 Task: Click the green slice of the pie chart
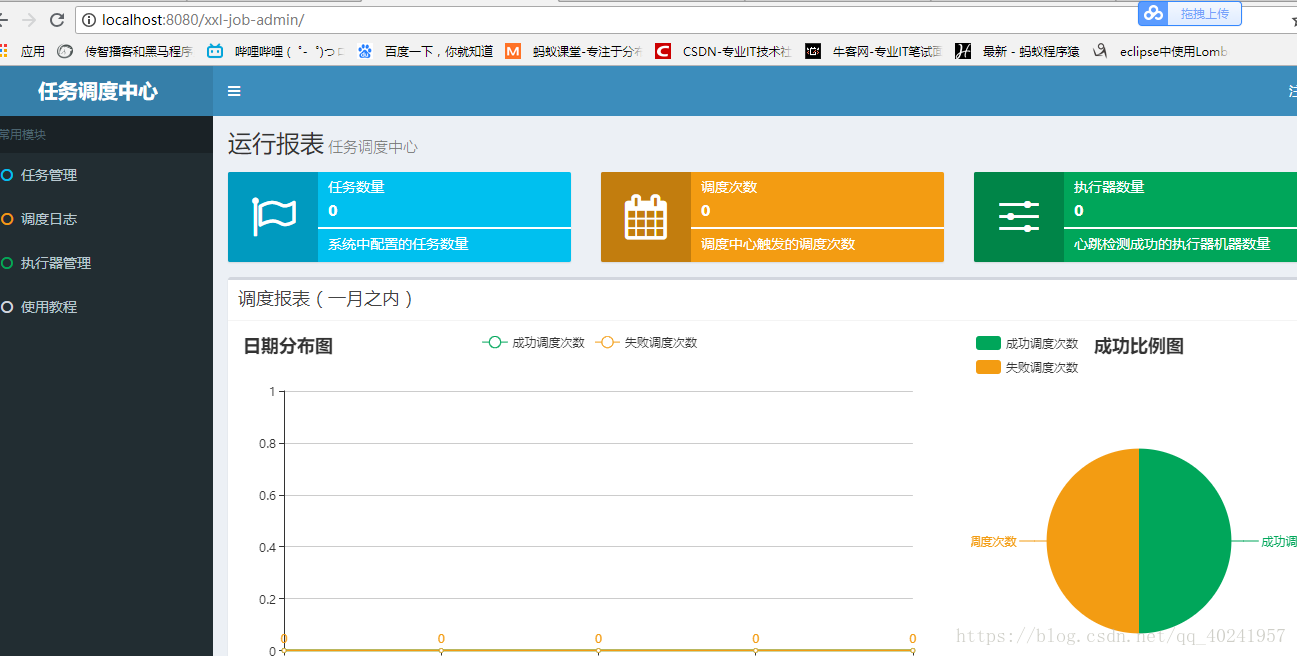pos(1185,540)
